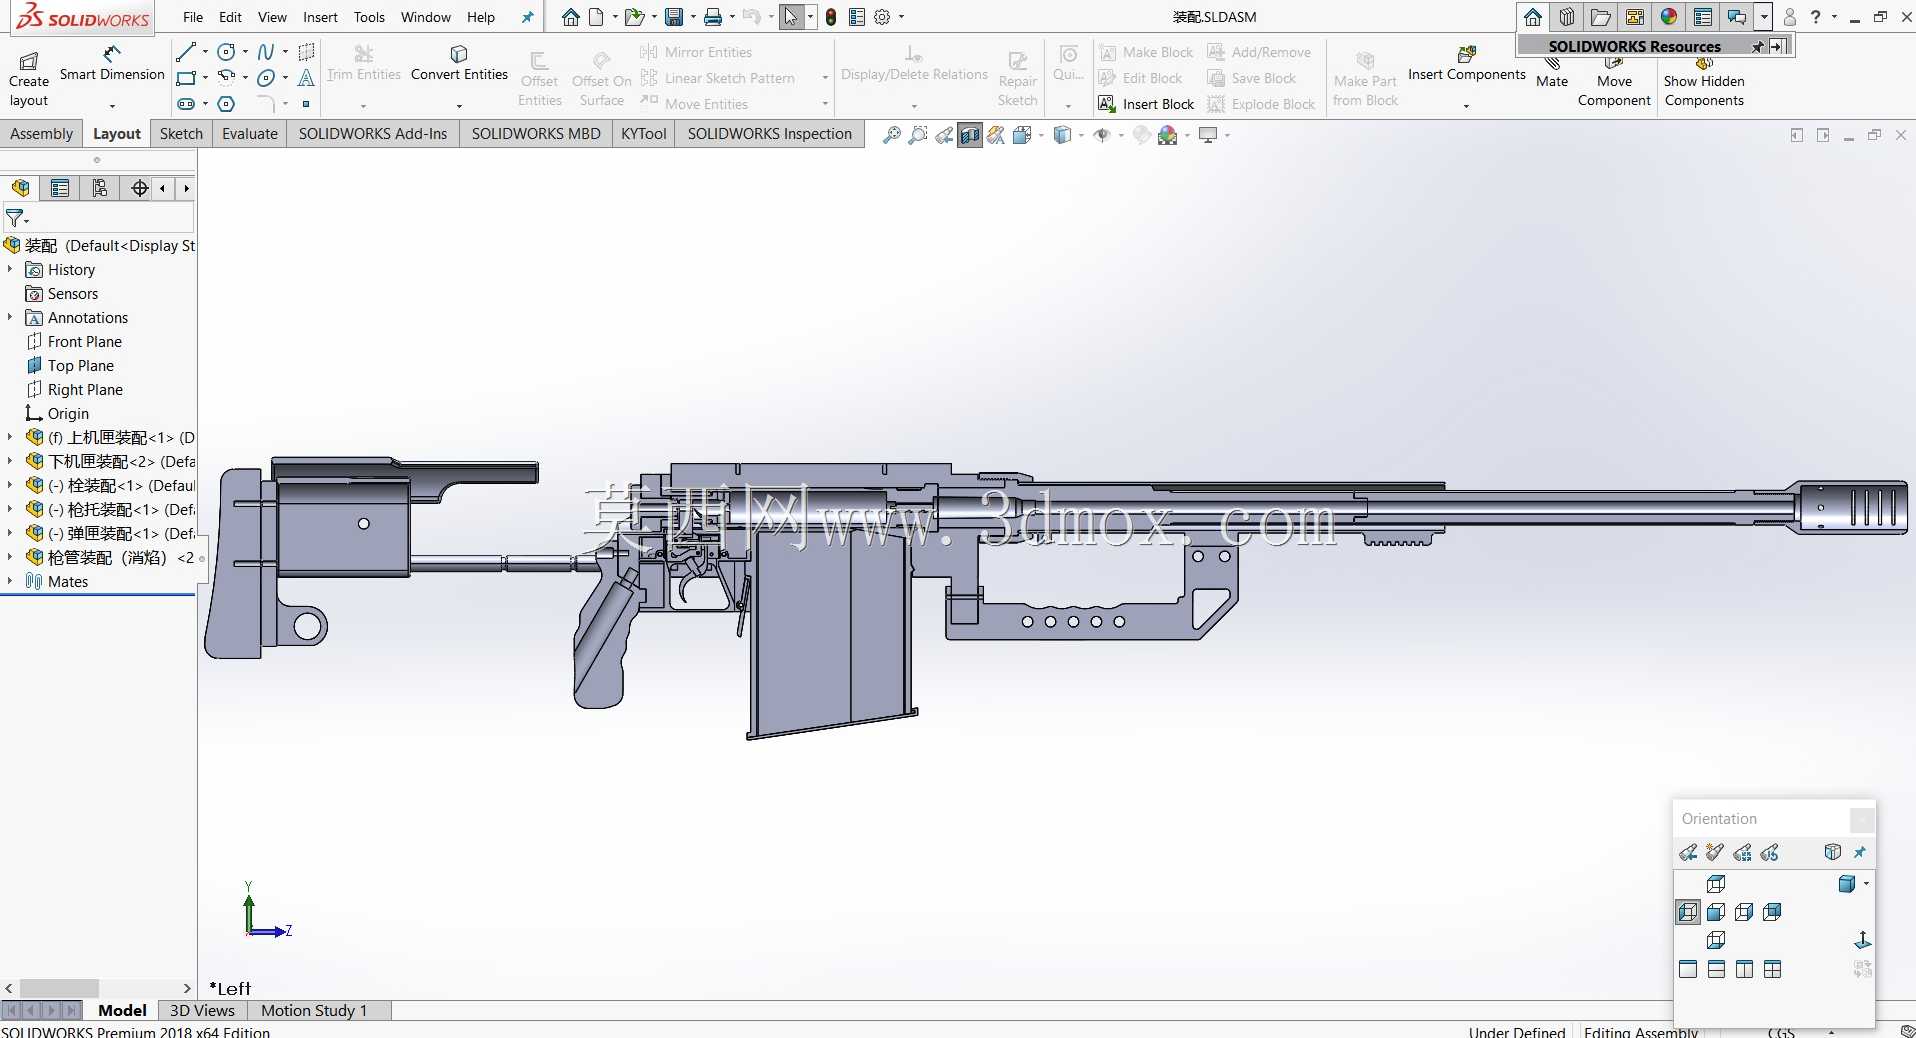The width and height of the screenshot is (1916, 1038).
Task: Select the Two View Vertical layout
Action: [x=1744, y=969]
